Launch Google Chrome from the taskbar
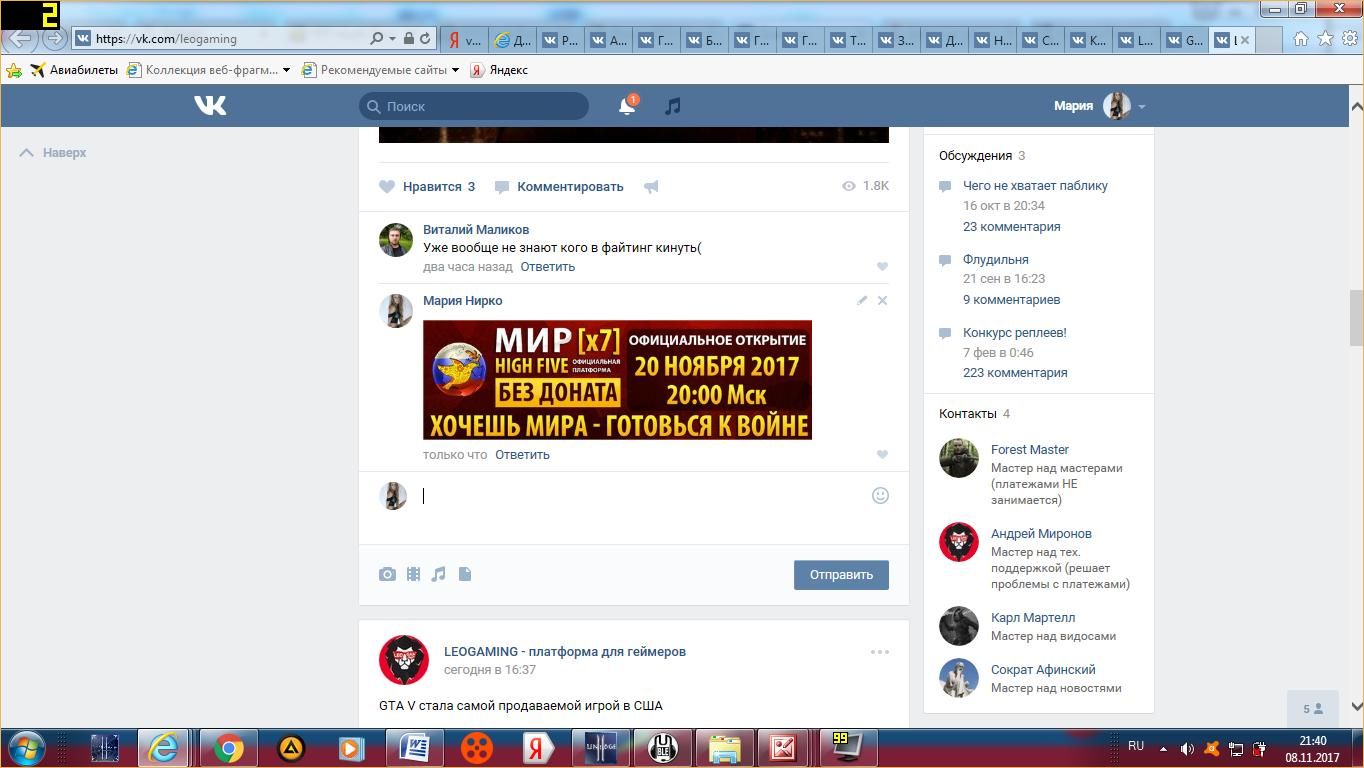 [x=228, y=748]
